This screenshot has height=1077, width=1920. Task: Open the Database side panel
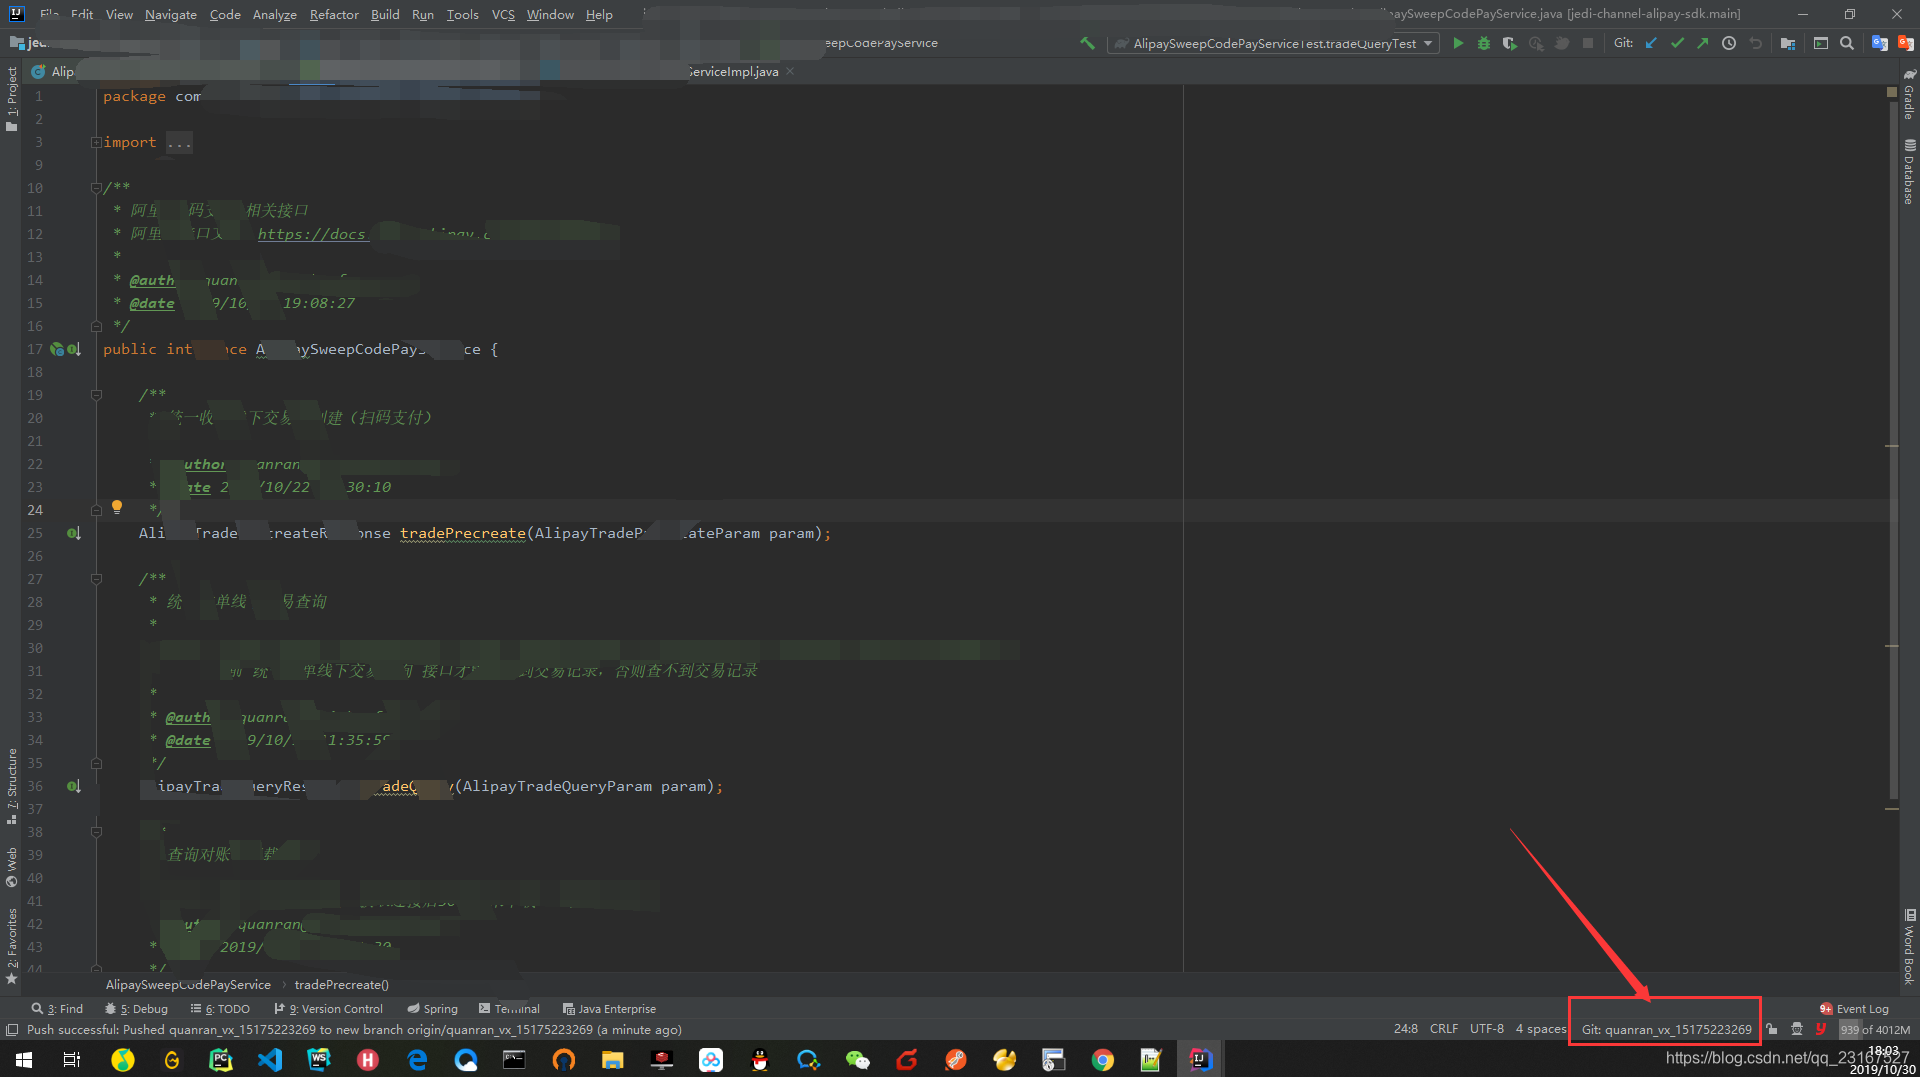pos(1909,172)
